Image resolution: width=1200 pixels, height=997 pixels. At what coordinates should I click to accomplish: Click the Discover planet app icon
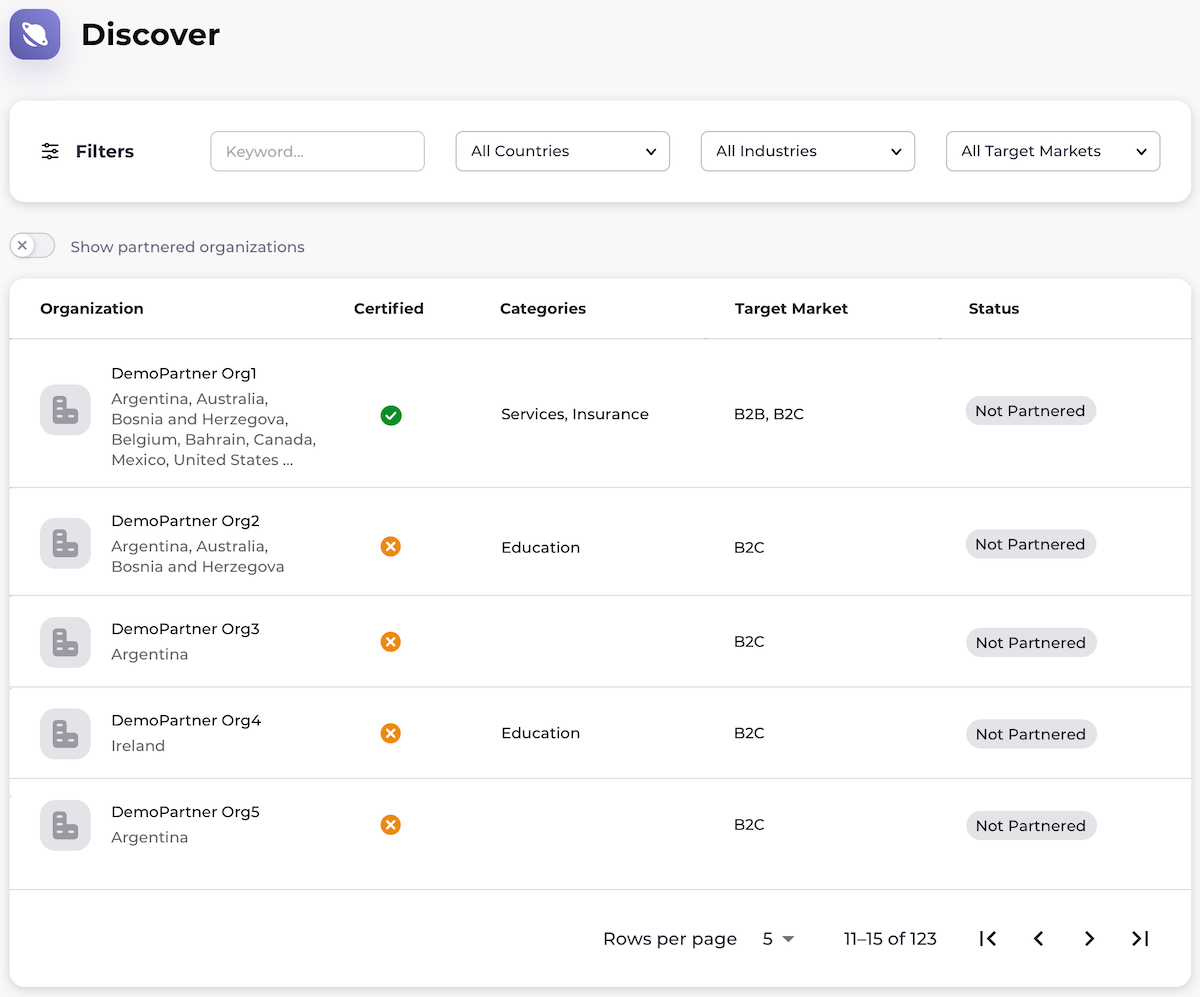35,34
